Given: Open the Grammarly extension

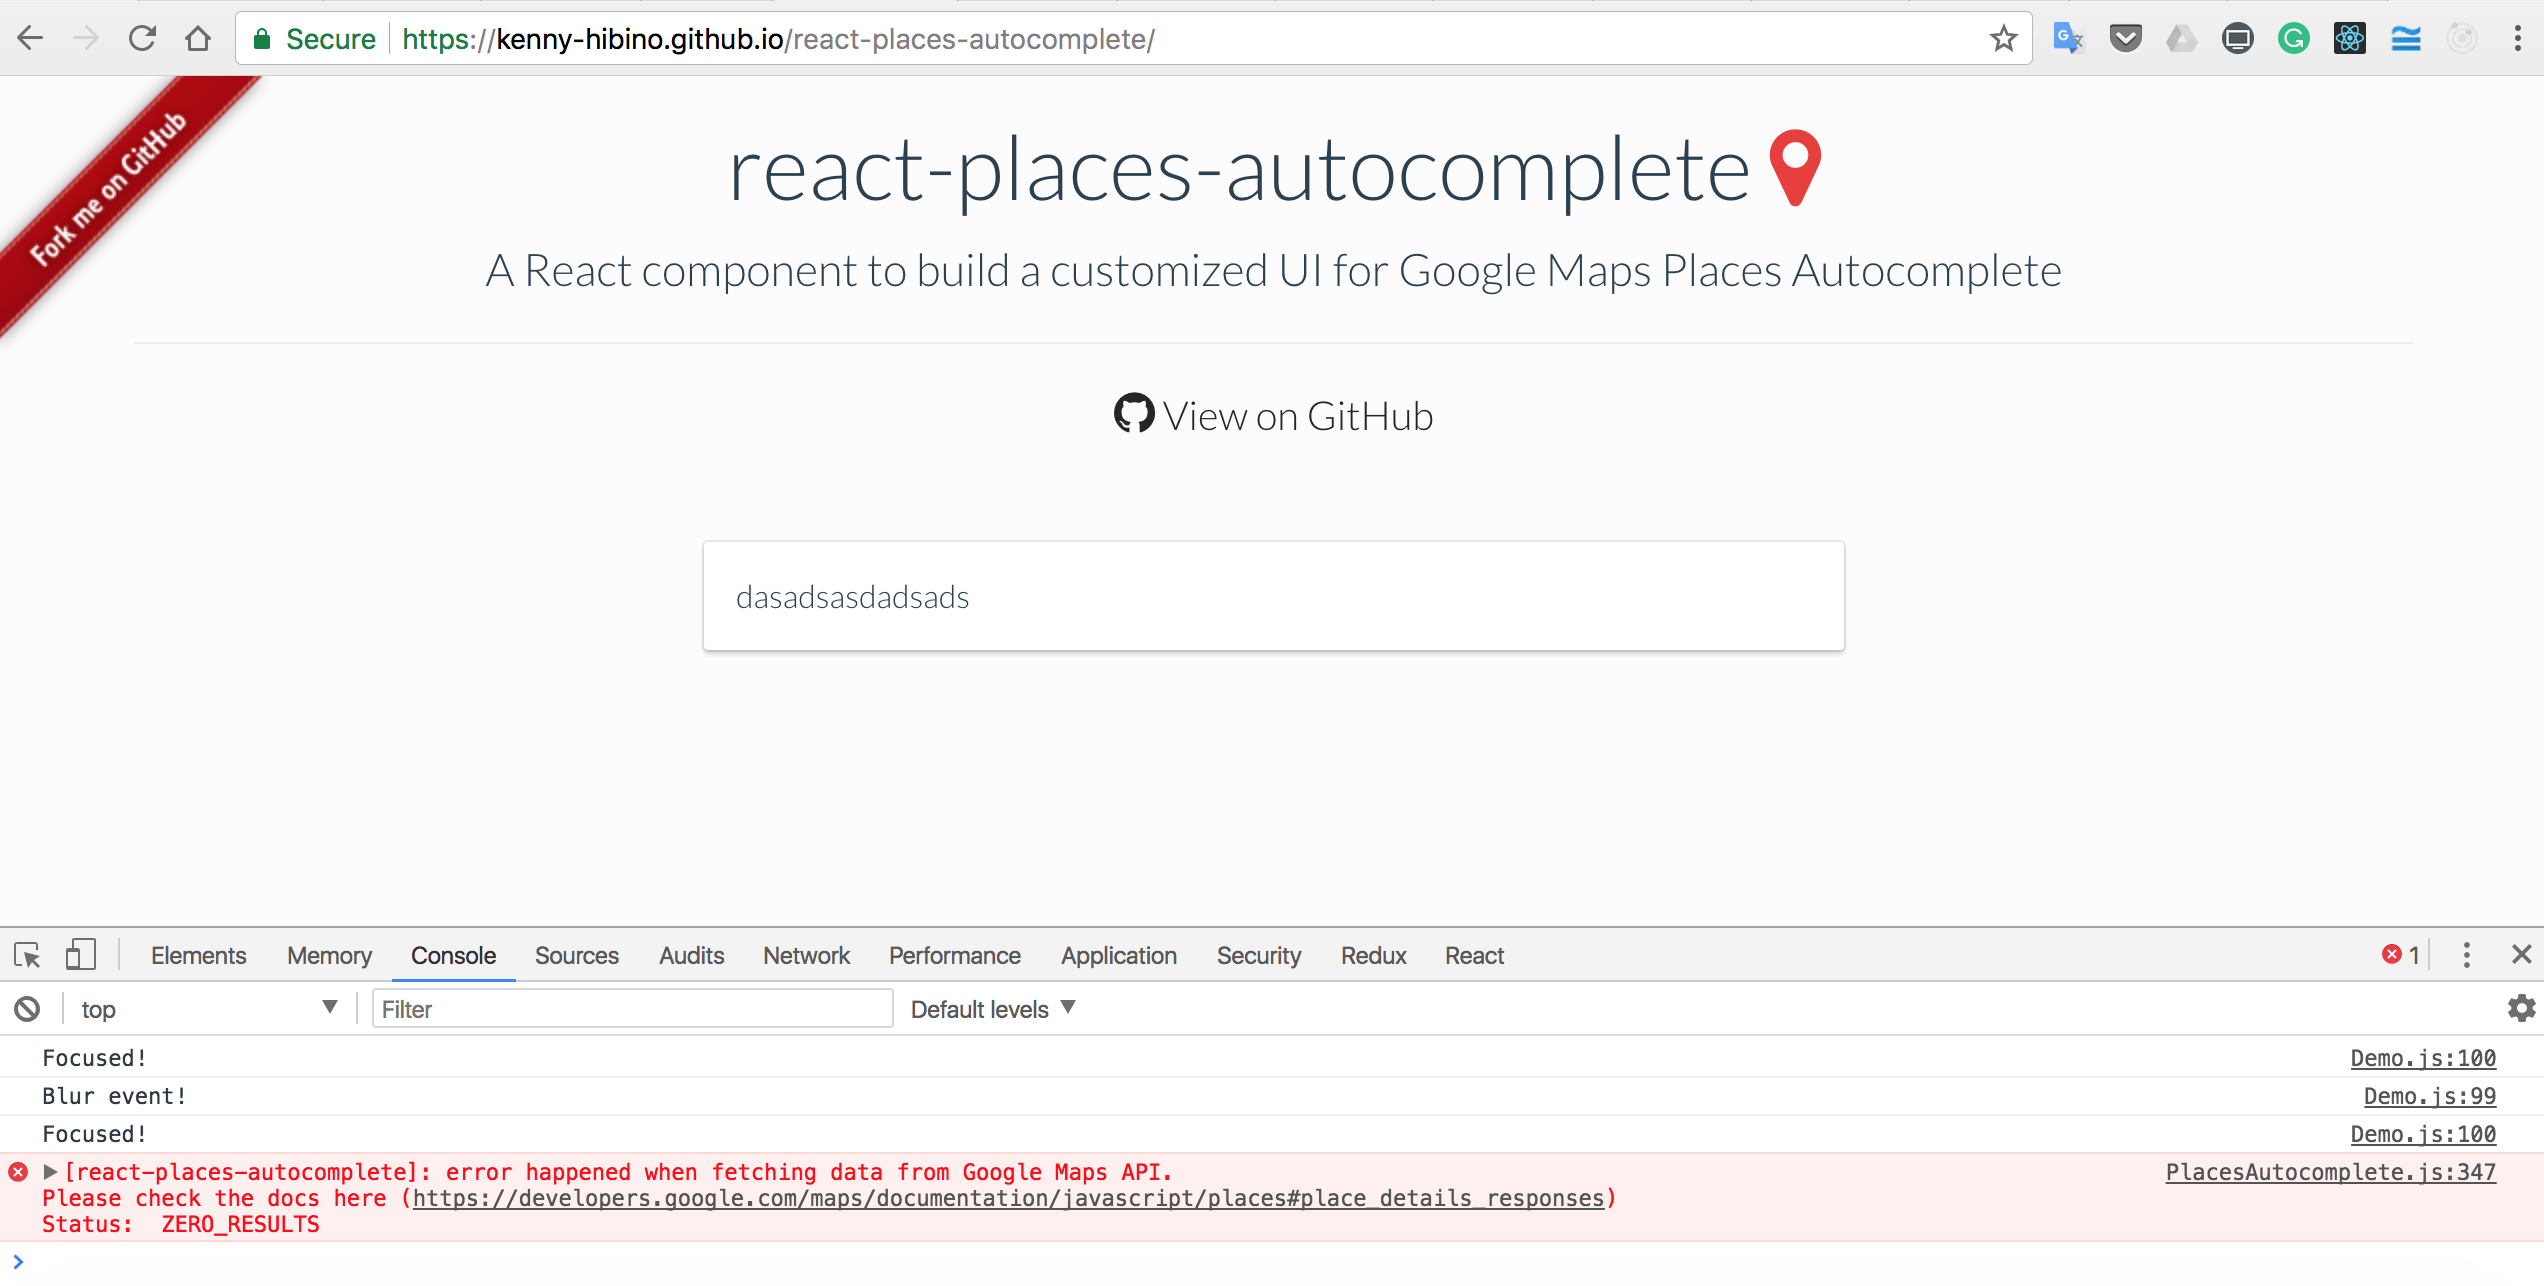Looking at the screenshot, I should pos(2293,38).
